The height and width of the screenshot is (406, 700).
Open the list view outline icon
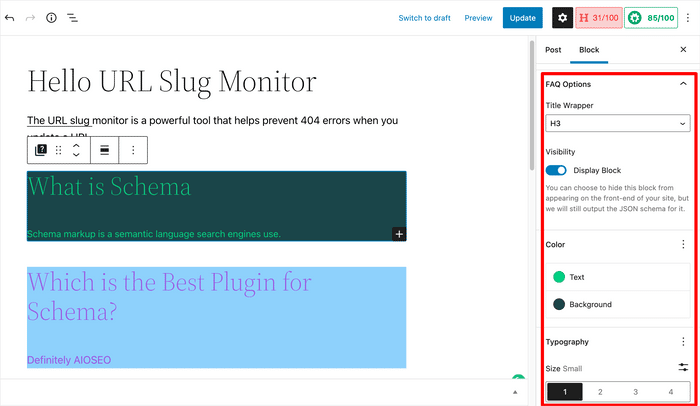pos(73,18)
